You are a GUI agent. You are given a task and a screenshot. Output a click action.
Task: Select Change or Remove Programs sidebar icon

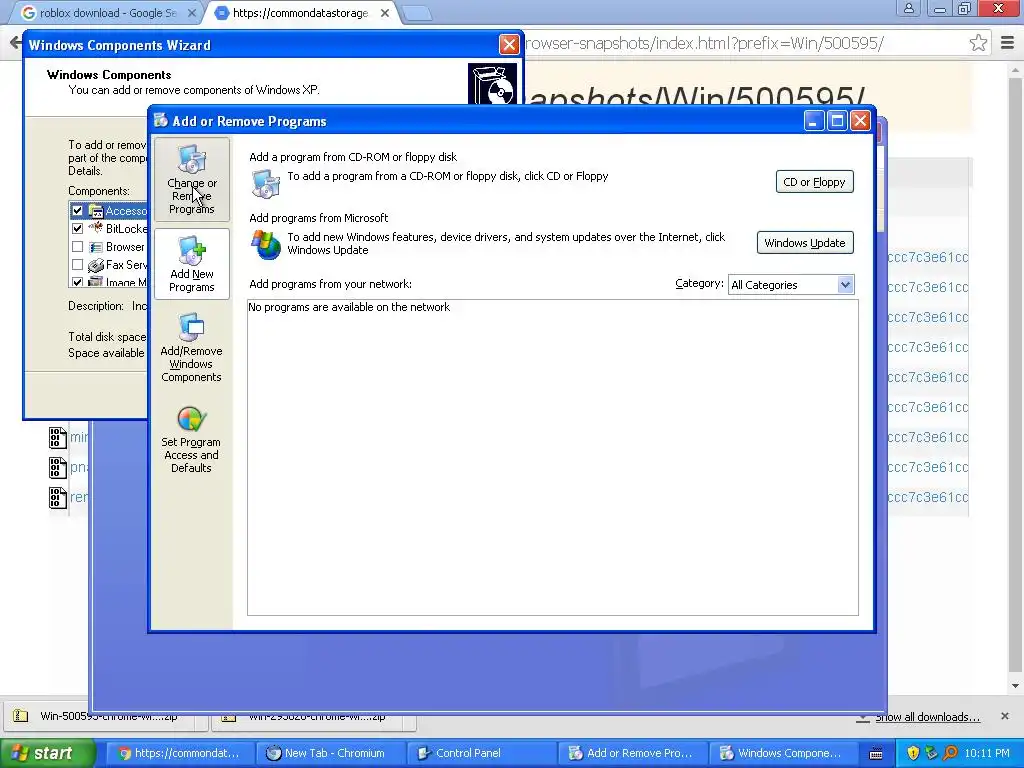tap(191, 179)
